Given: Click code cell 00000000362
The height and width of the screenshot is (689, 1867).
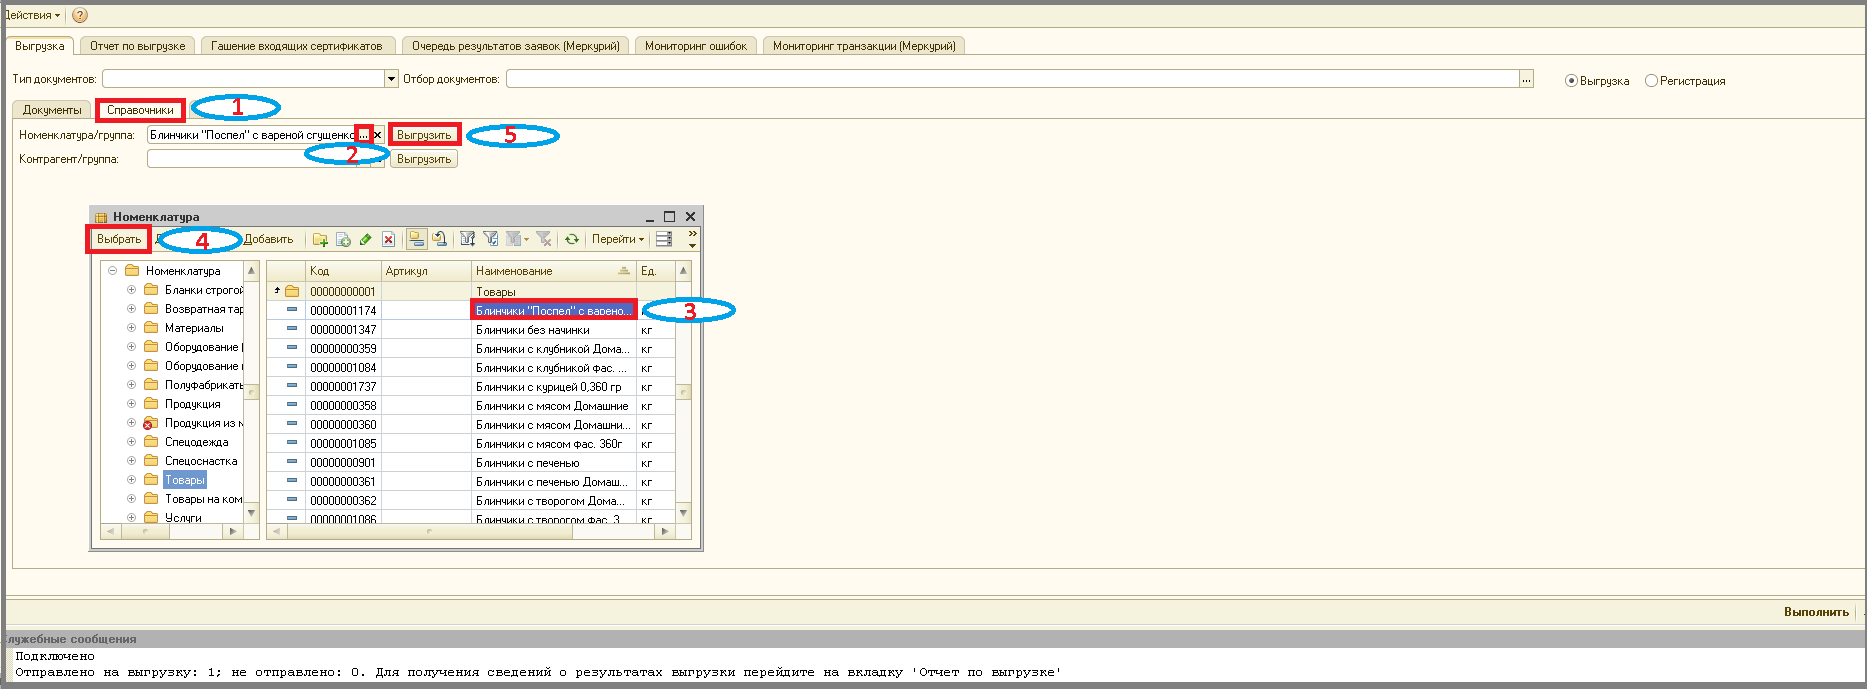Looking at the screenshot, I should [x=343, y=500].
